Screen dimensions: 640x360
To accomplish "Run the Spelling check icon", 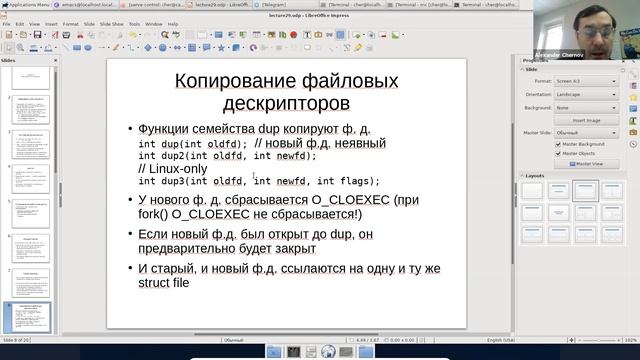I will pyautogui.click(x=176, y=35).
